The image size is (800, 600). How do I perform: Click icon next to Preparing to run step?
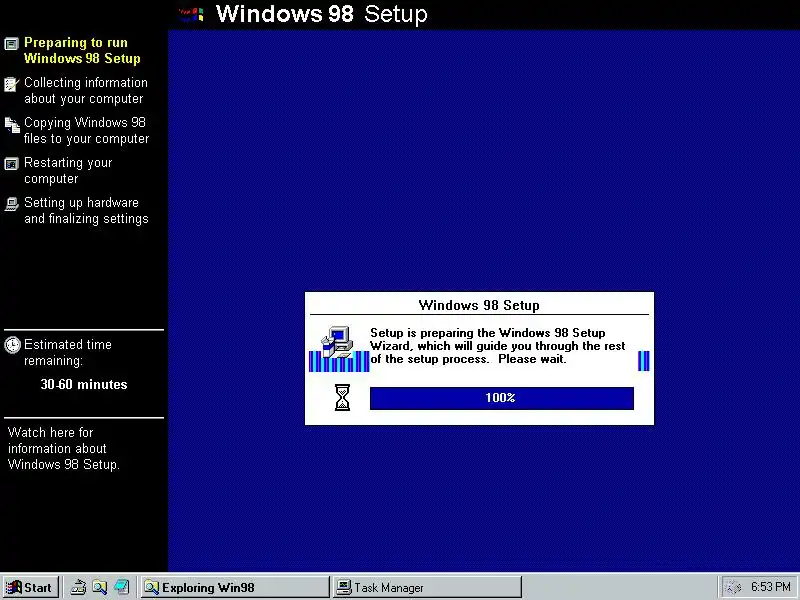tap(11, 44)
